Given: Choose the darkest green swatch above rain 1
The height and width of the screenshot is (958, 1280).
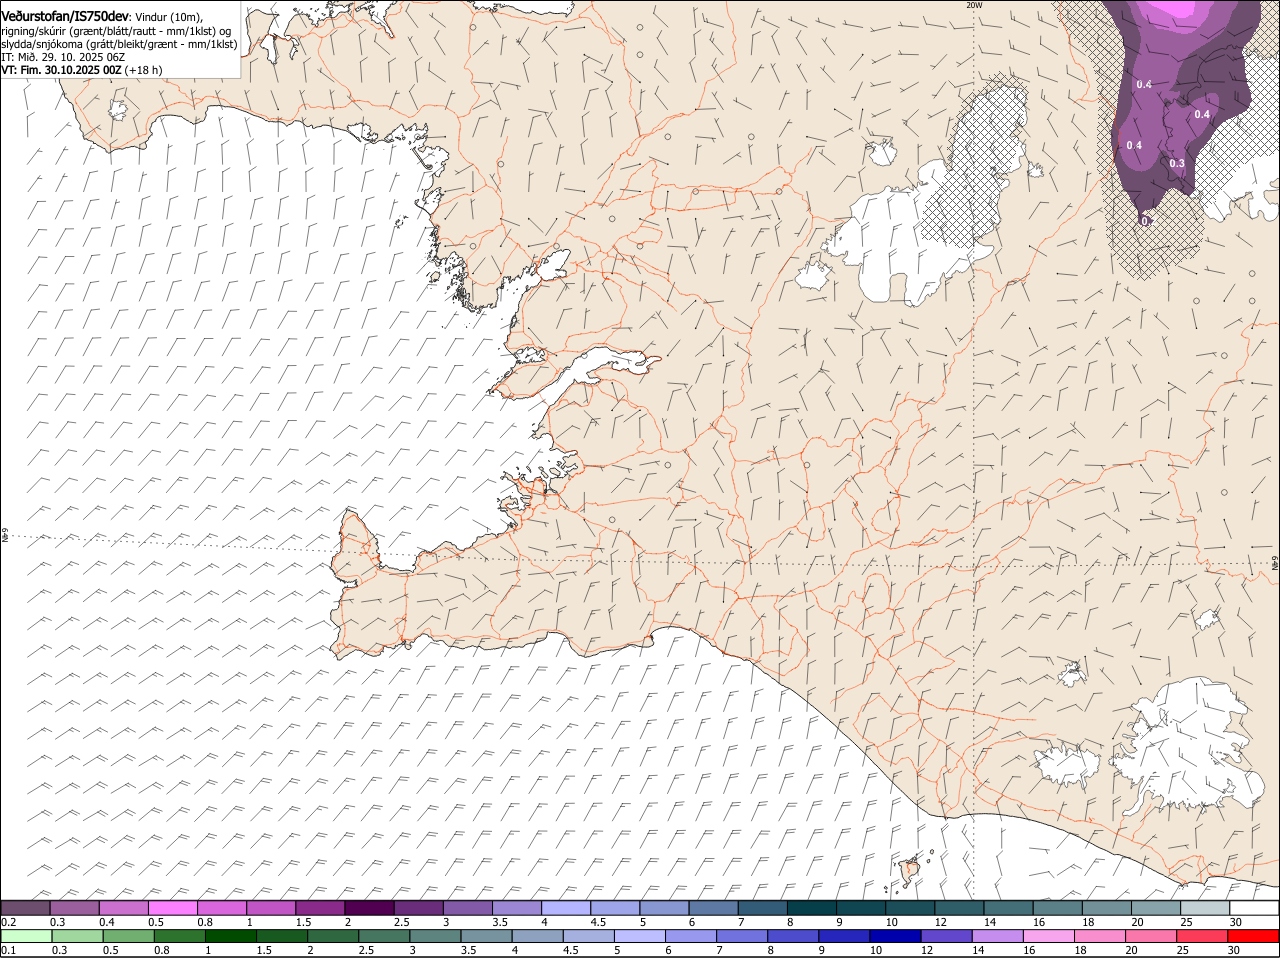Looking at the screenshot, I should coord(230,936).
